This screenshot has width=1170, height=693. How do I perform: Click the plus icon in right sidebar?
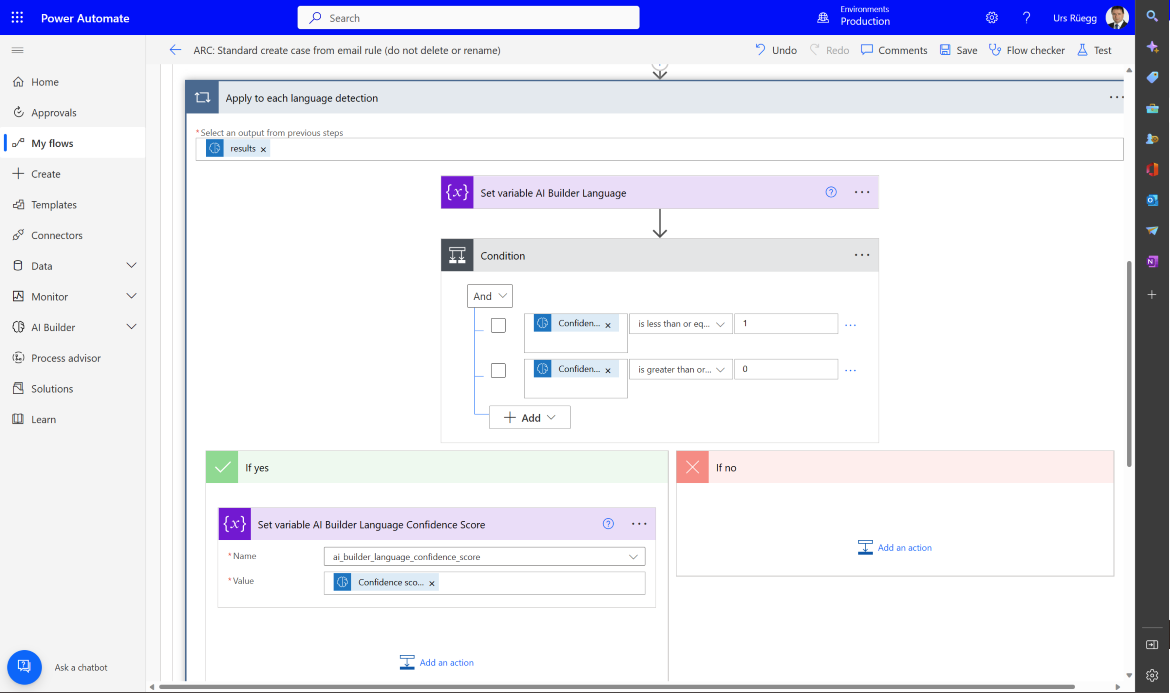1152,295
